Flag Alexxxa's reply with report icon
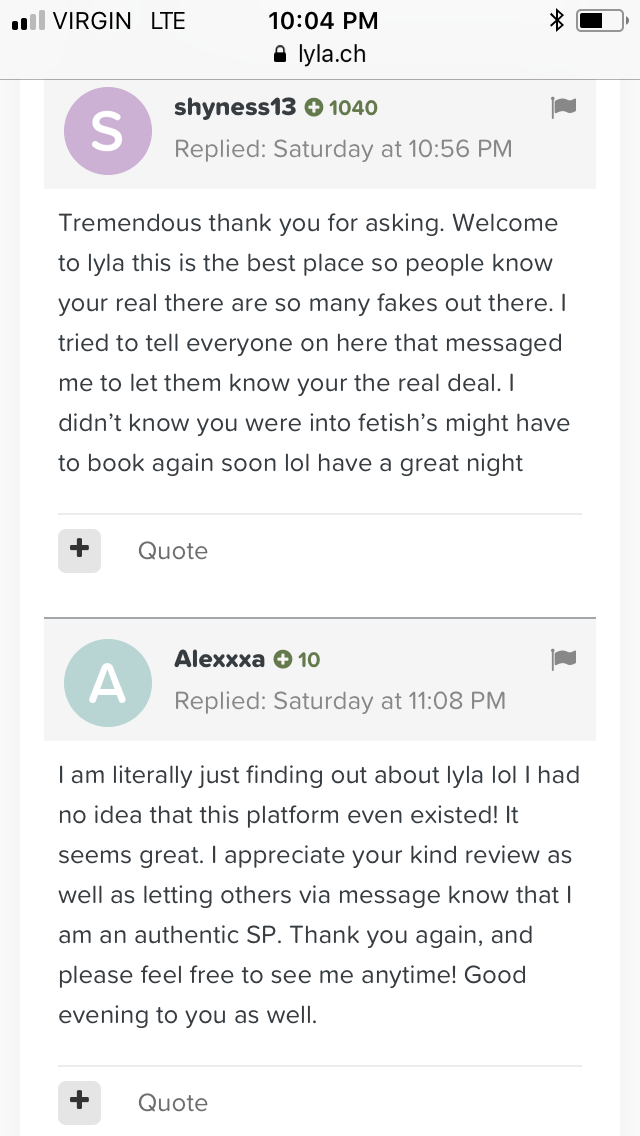Viewport: 640px width, 1136px height. [x=563, y=659]
